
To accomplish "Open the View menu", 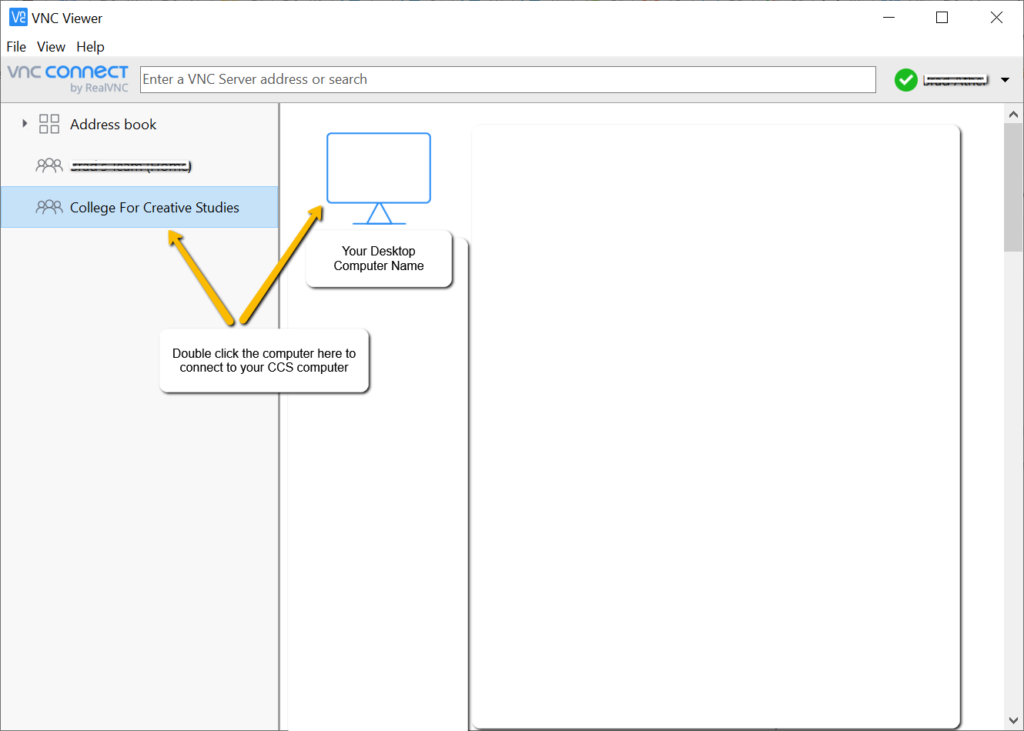I will pos(51,47).
